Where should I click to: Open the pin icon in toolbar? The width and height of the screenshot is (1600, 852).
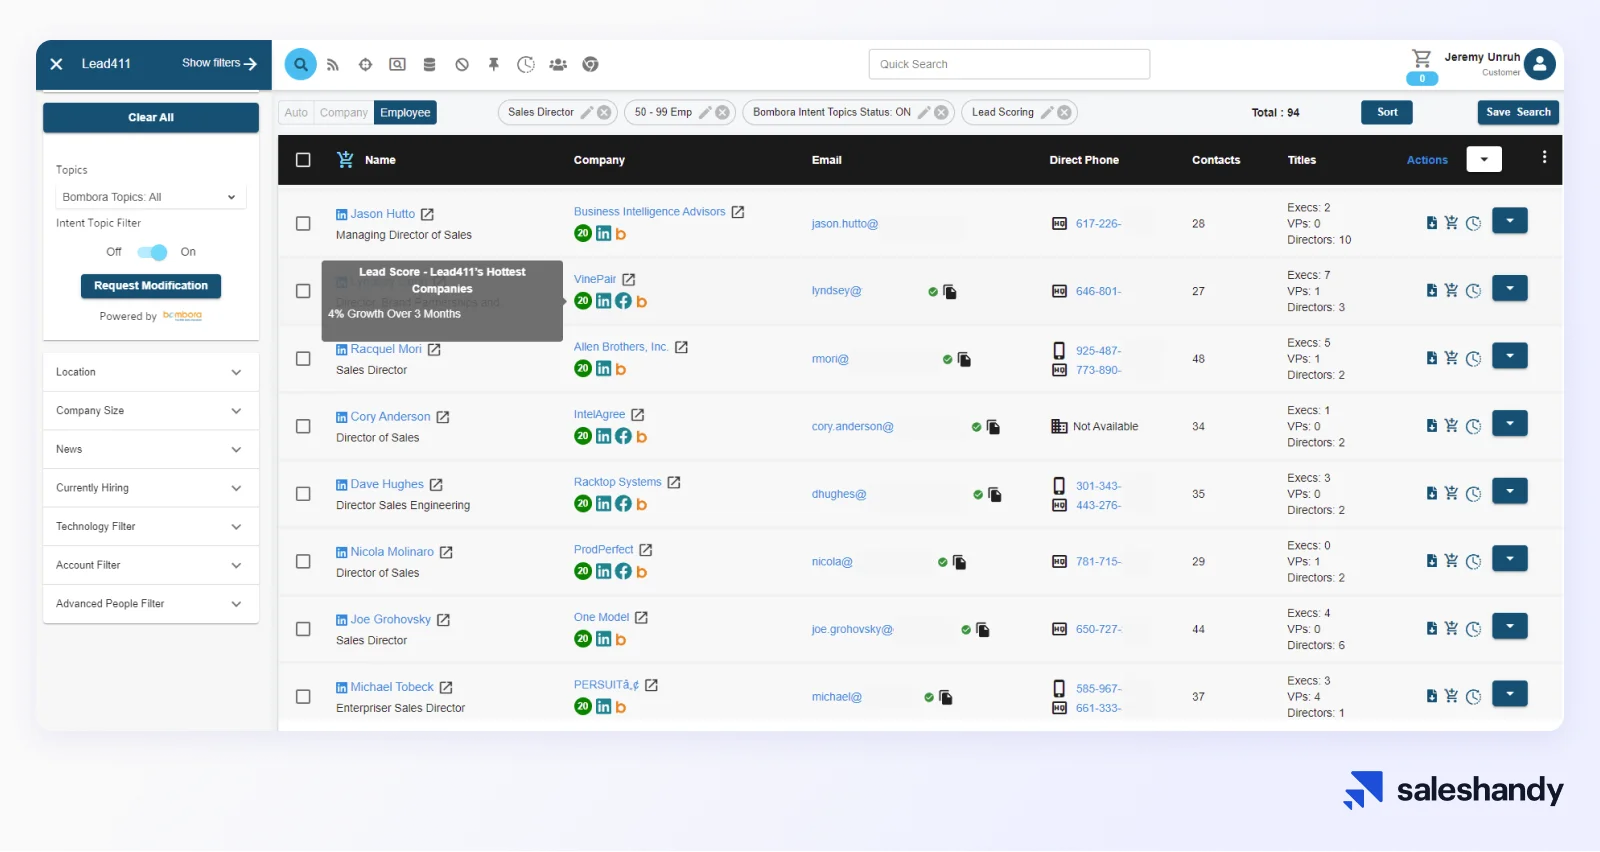pyautogui.click(x=494, y=65)
